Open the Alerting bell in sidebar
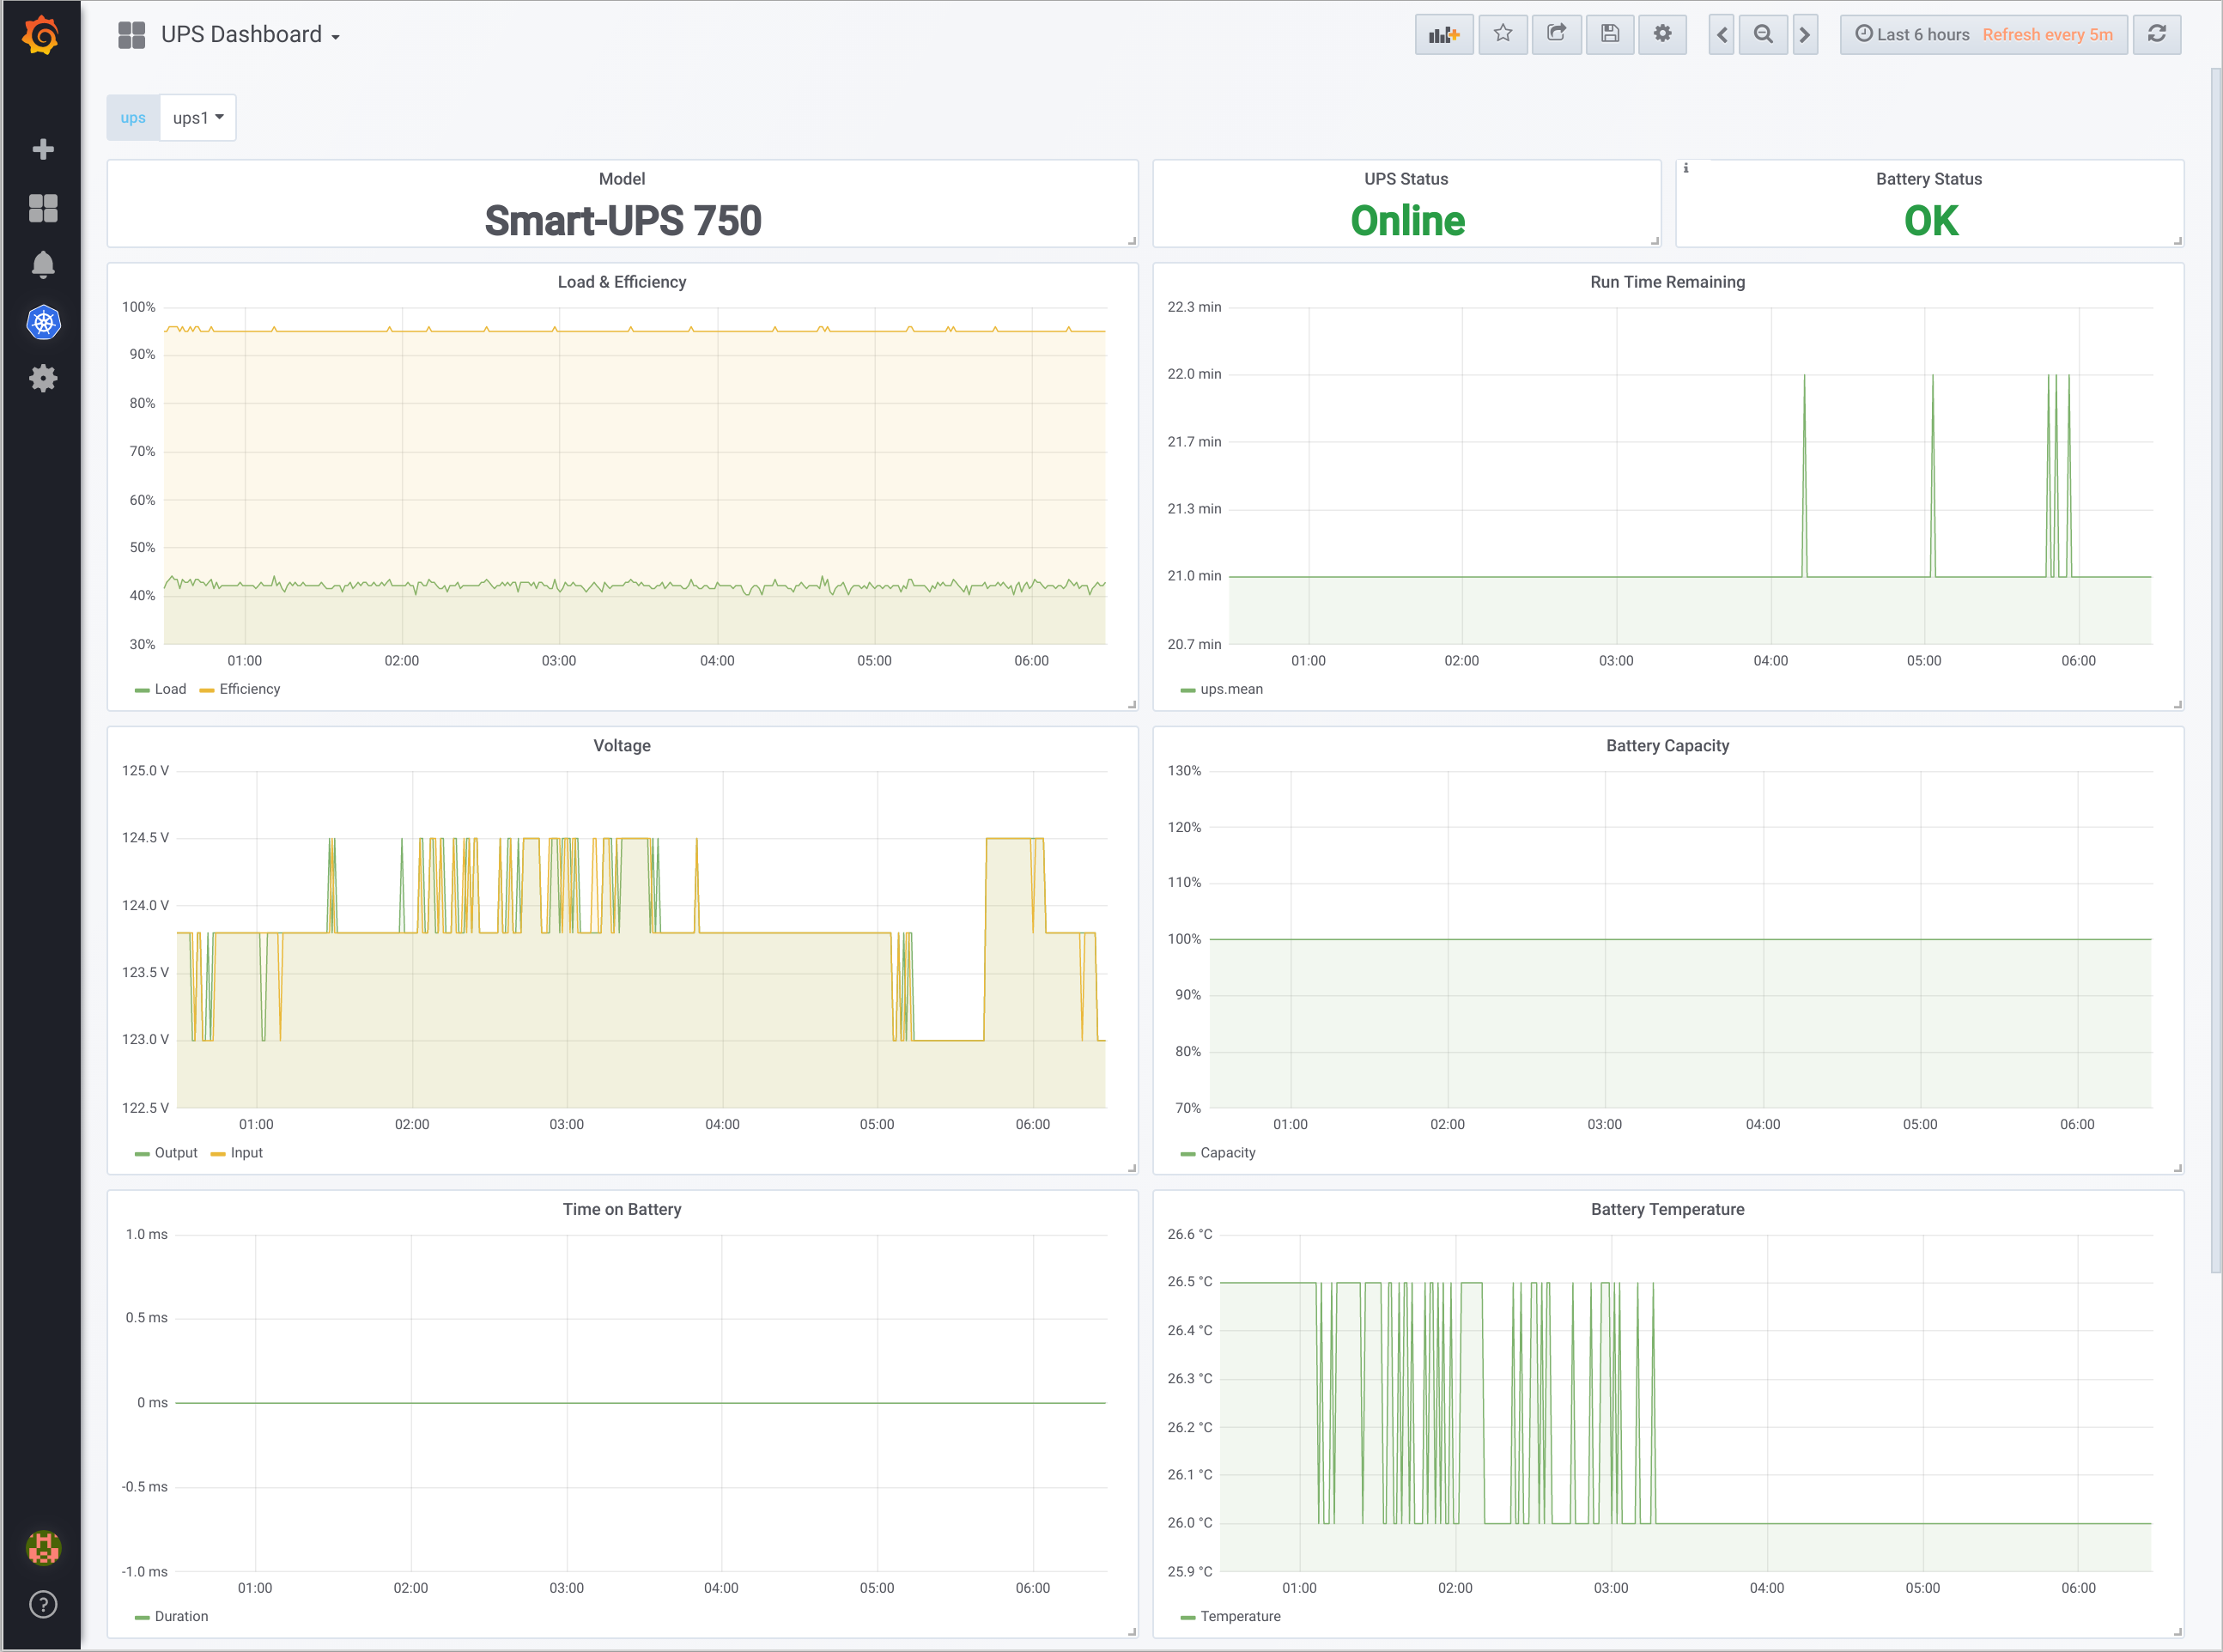The width and height of the screenshot is (2223, 1652). click(x=43, y=265)
